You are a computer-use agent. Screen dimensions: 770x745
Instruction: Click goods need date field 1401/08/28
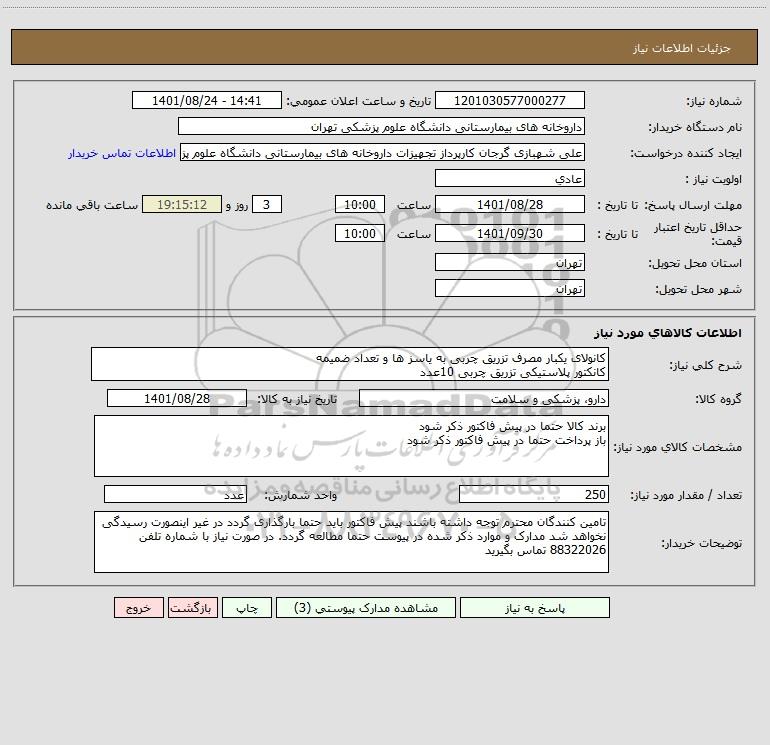(177, 398)
